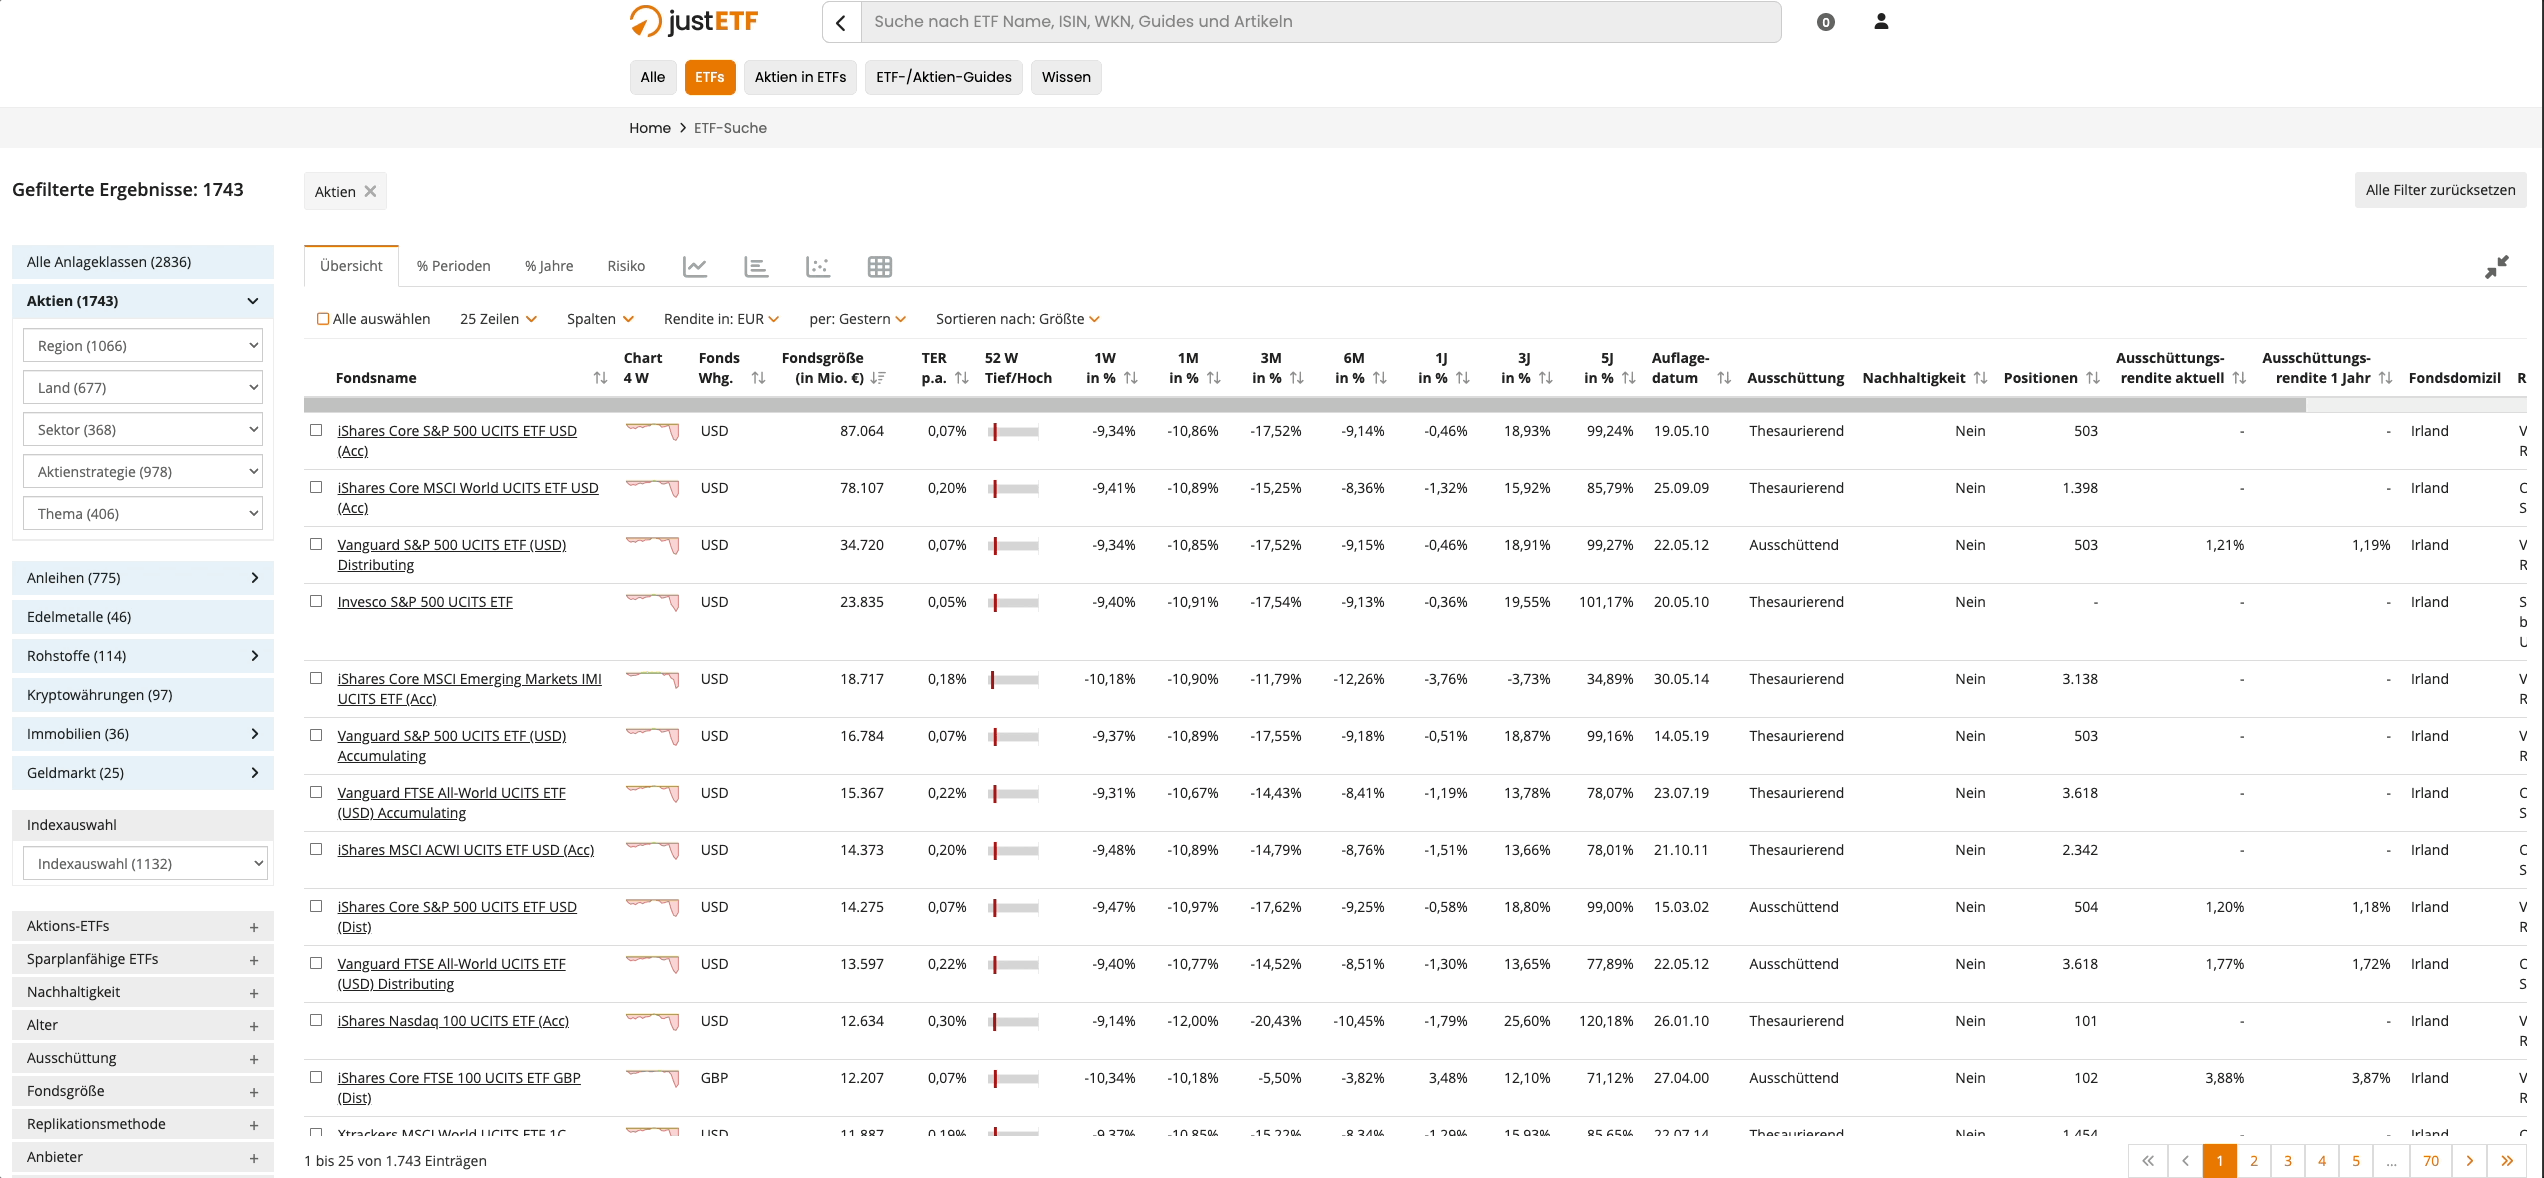Select checkbox for iShares Nasdaq 100 UCITS ETF
This screenshot has width=2544, height=1178.
pos(316,1021)
